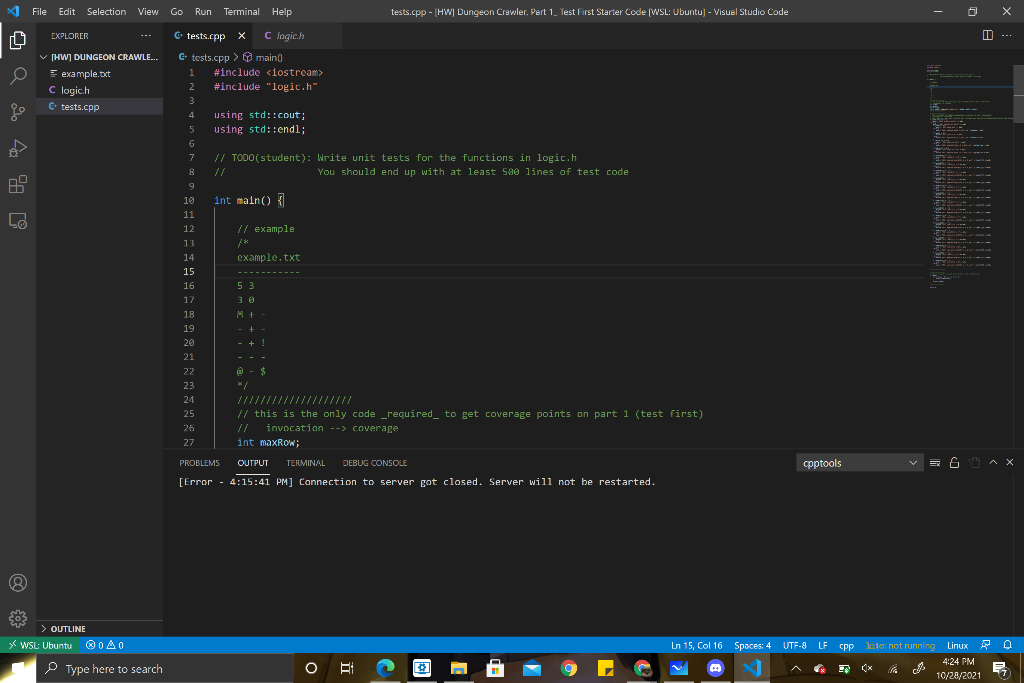1024x683 pixels.
Task: Open the notifications bell in status bar
Action: point(1009,646)
